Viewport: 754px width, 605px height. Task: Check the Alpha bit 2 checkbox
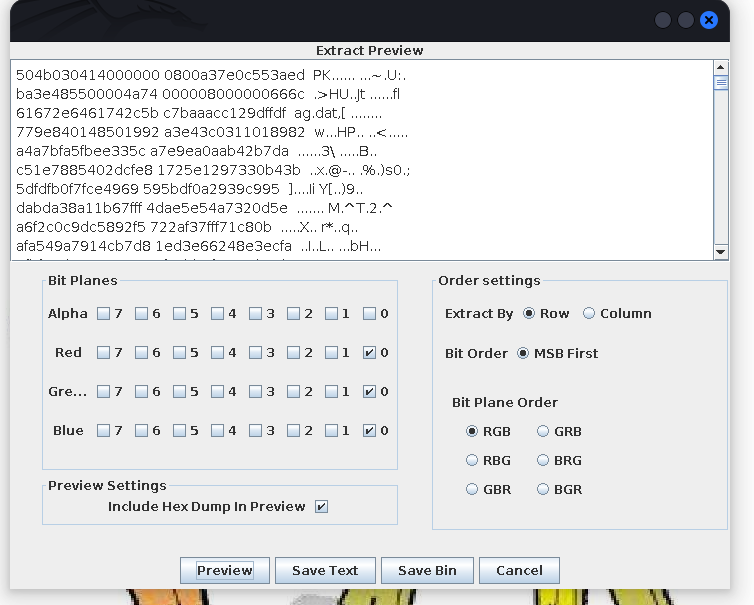point(293,314)
